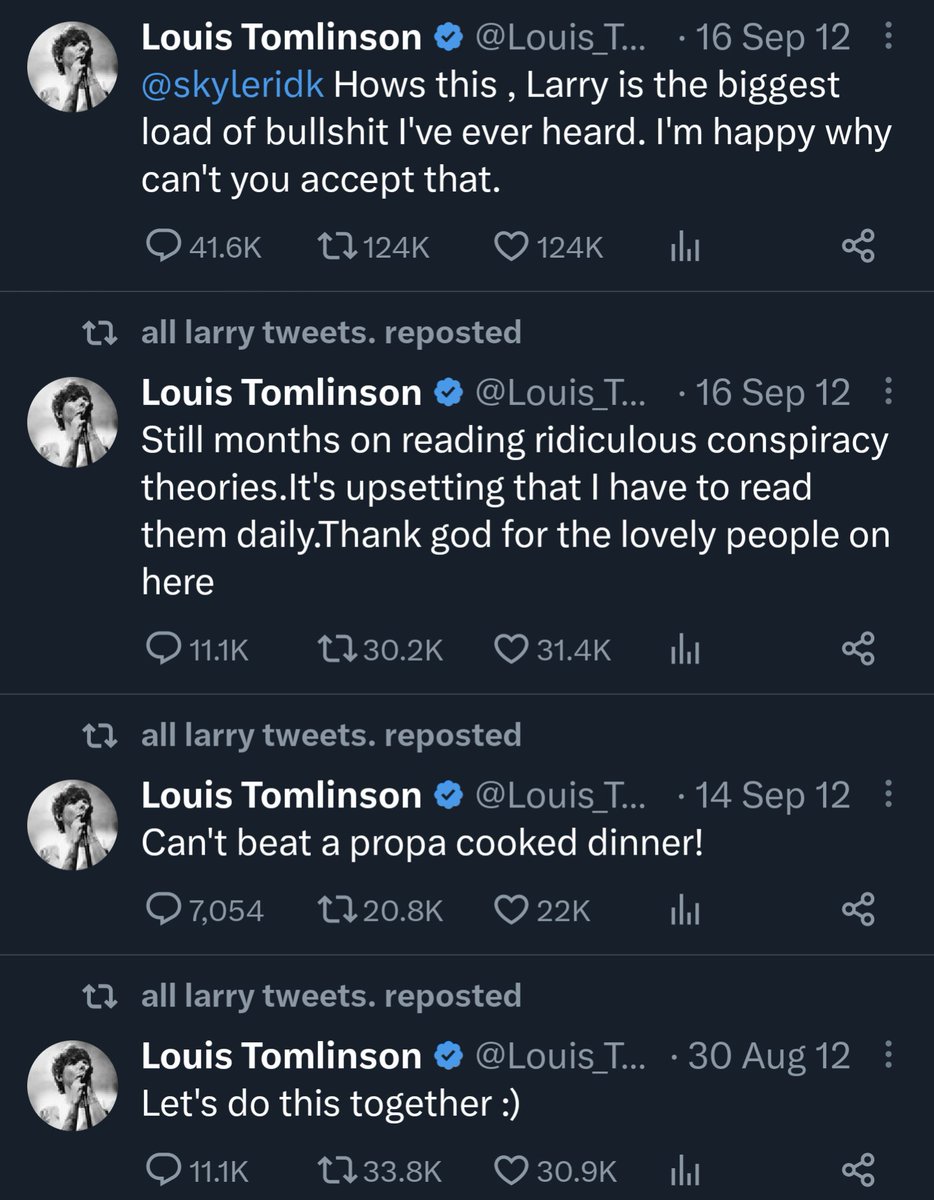Like the tweet mentioning @skyleridk

click(511, 247)
